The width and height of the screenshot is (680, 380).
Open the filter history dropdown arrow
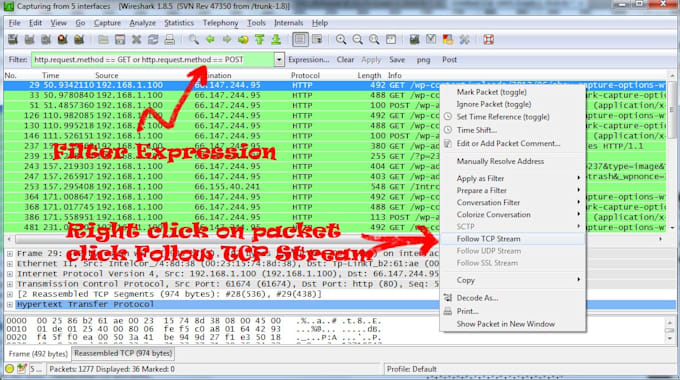pos(279,59)
